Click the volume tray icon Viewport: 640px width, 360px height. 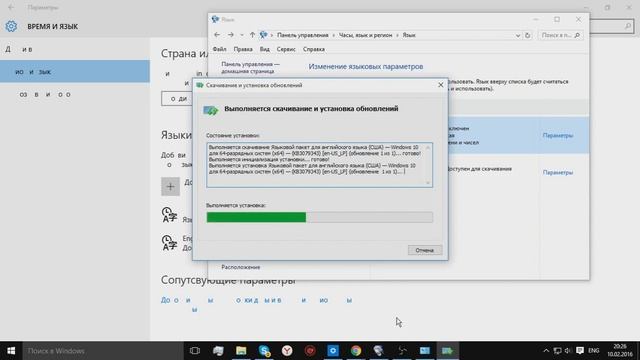[568, 351]
